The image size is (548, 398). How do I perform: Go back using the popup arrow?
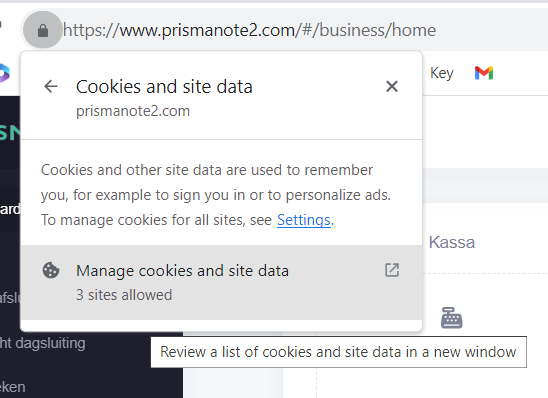[x=51, y=86]
